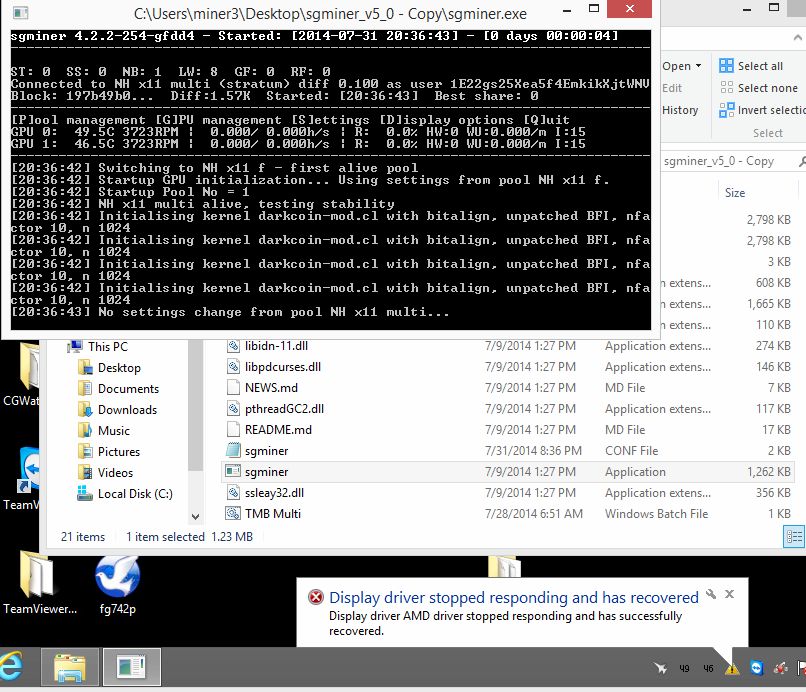Image resolution: width=806 pixels, height=692 pixels.
Task: Click the README.md file icon
Action: [x=233, y=430]
